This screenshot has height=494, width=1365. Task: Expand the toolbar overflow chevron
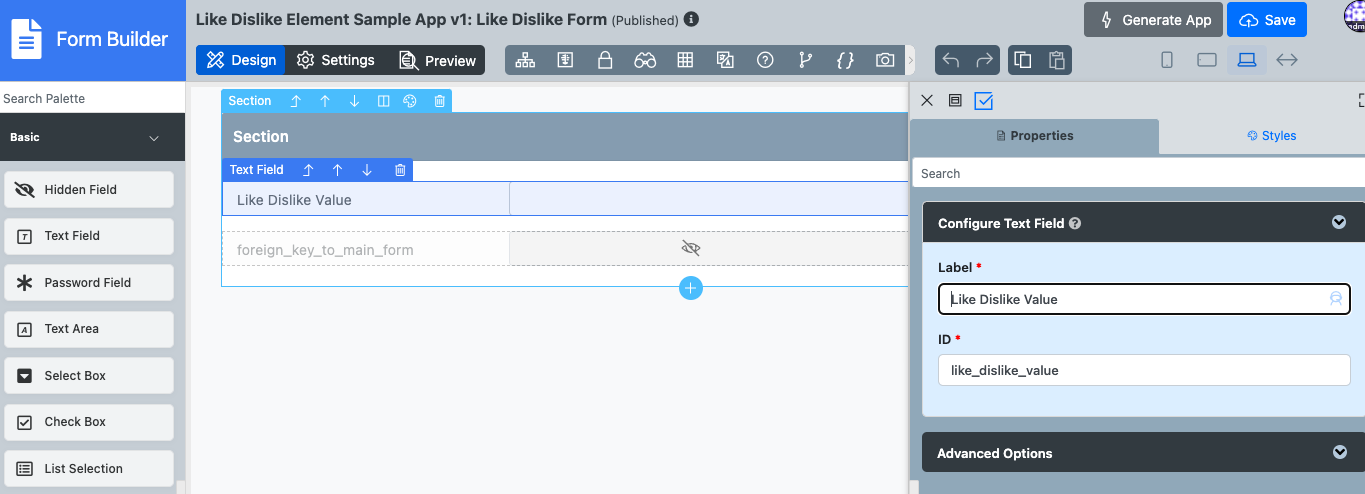tap(910, 60)
